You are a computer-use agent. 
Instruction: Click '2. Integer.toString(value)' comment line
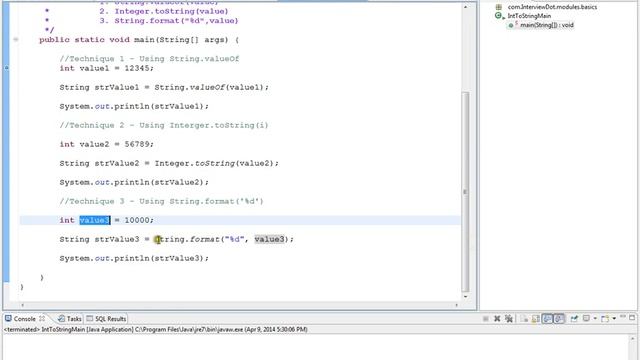[164, 11]
